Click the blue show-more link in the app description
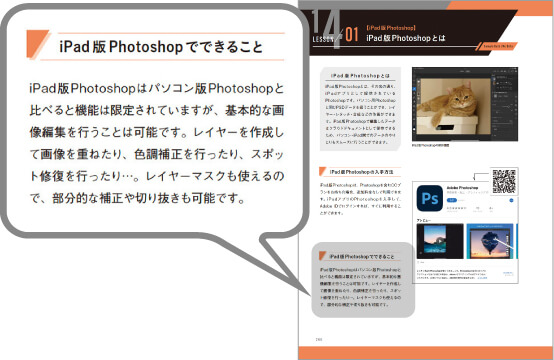The width and height of the screenshot is (554, 360). point(482,278)
